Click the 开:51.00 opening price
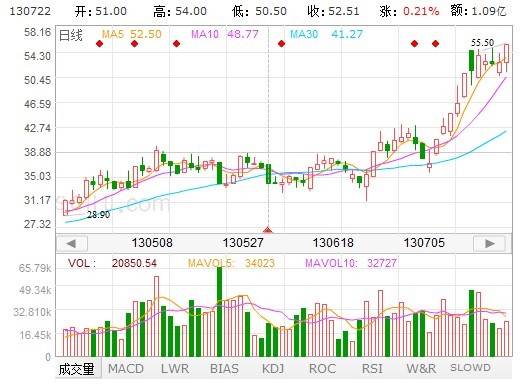Viewport: 525px width, 386px height. (x=101, y=11)
